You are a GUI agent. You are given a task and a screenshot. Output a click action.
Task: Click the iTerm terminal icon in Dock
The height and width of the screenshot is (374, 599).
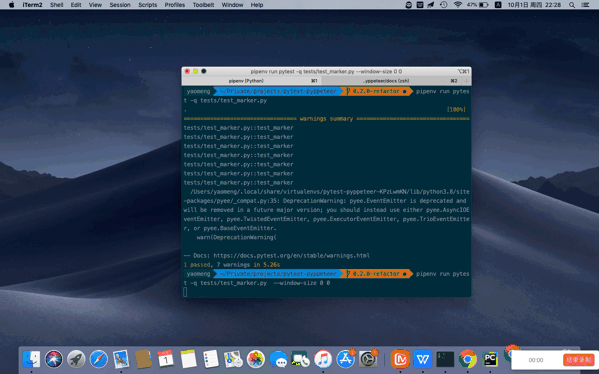click(445, 359)
